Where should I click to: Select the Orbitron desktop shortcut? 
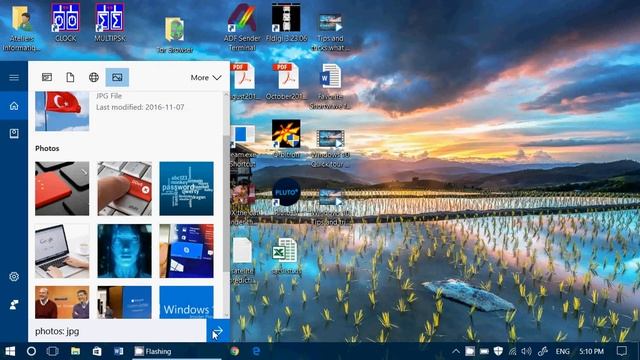[286, 139]
